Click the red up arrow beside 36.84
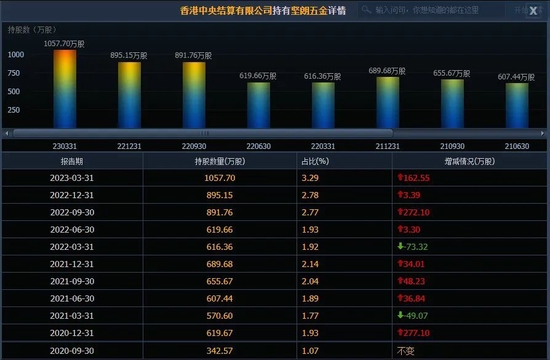Viewport: 550px width, 360px height. [x=400, y=298]
